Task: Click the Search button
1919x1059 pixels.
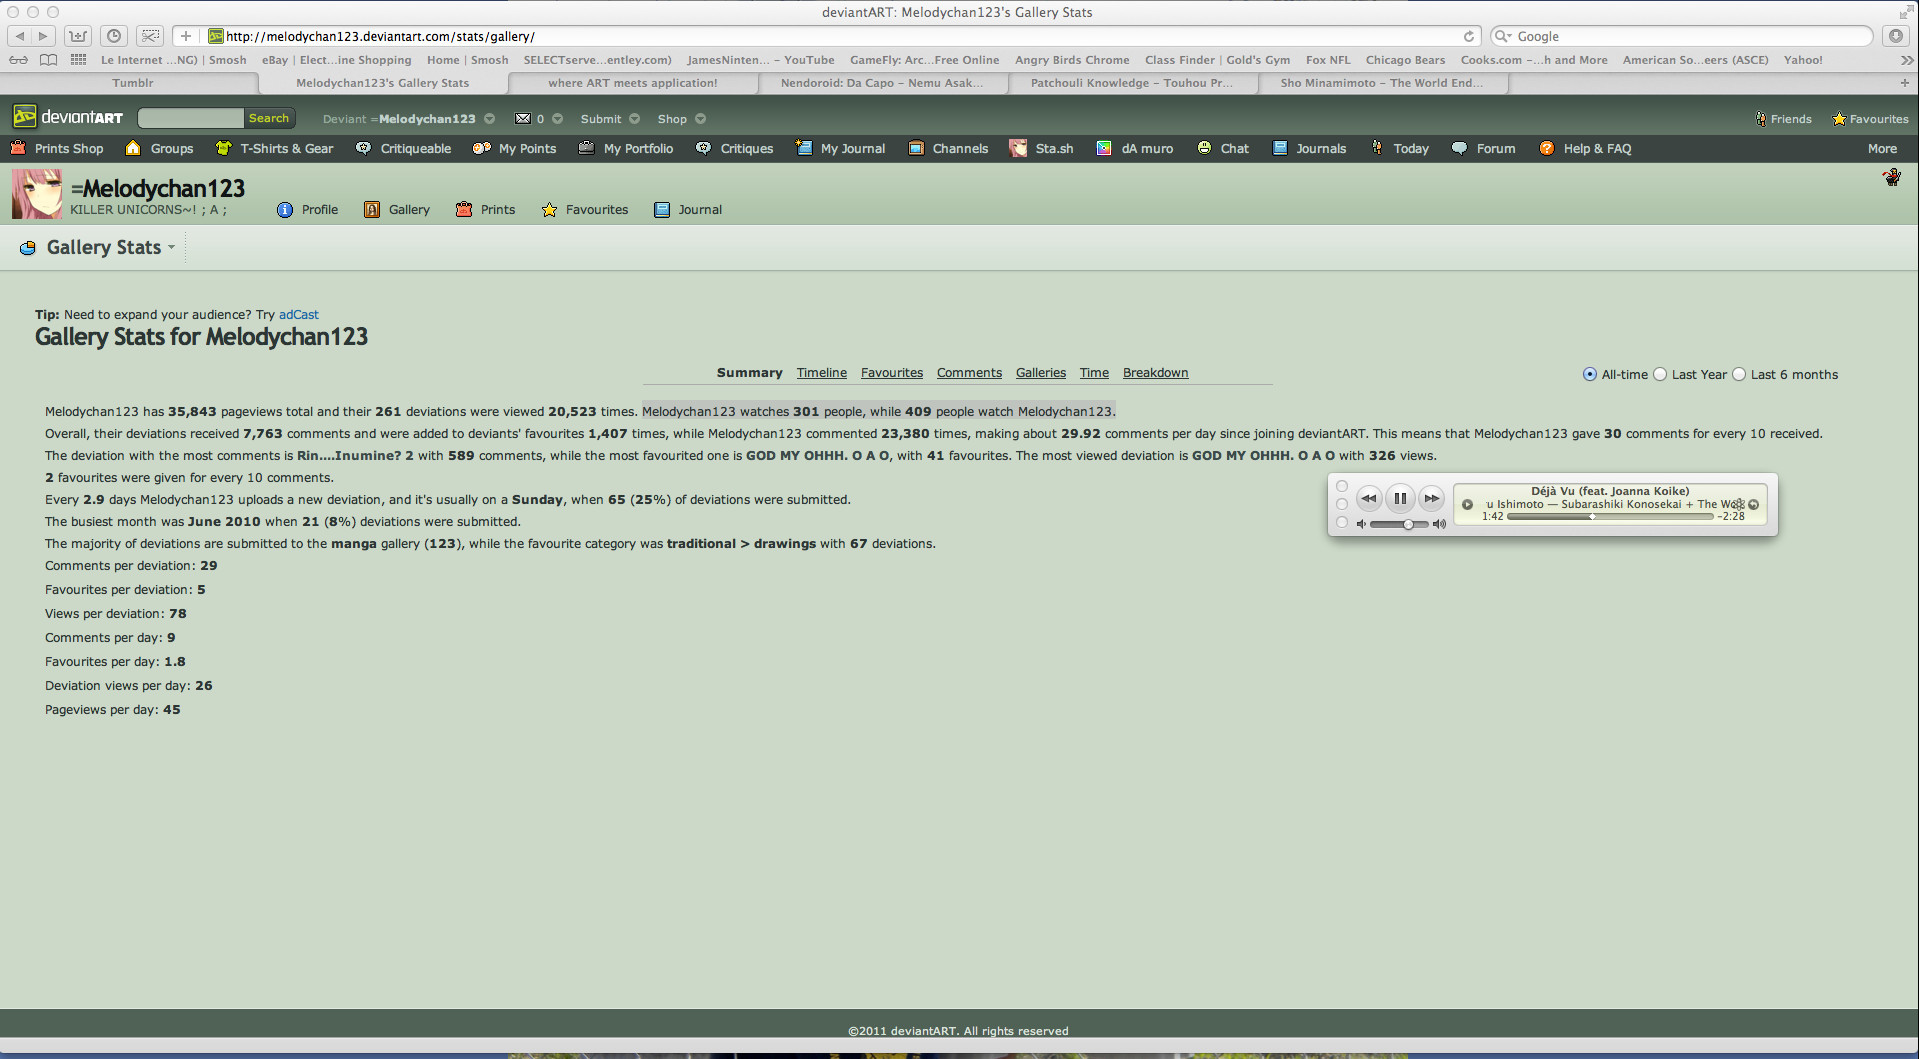Action: (x=269, y=118)
